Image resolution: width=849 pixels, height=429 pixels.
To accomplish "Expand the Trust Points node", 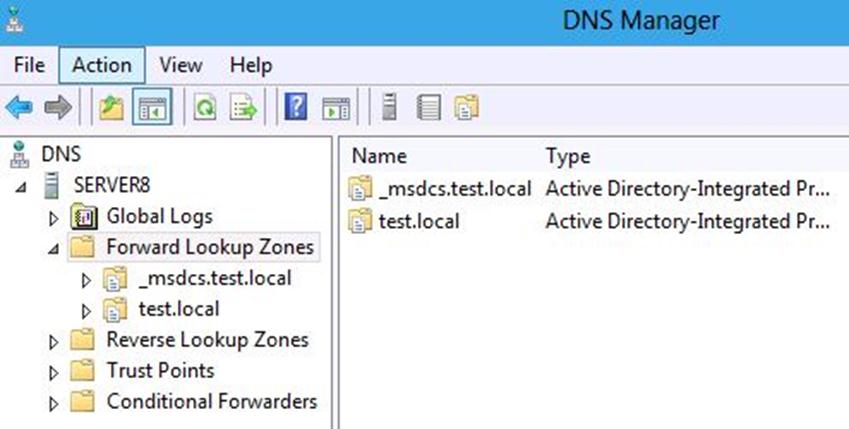I will pos(53,373).
